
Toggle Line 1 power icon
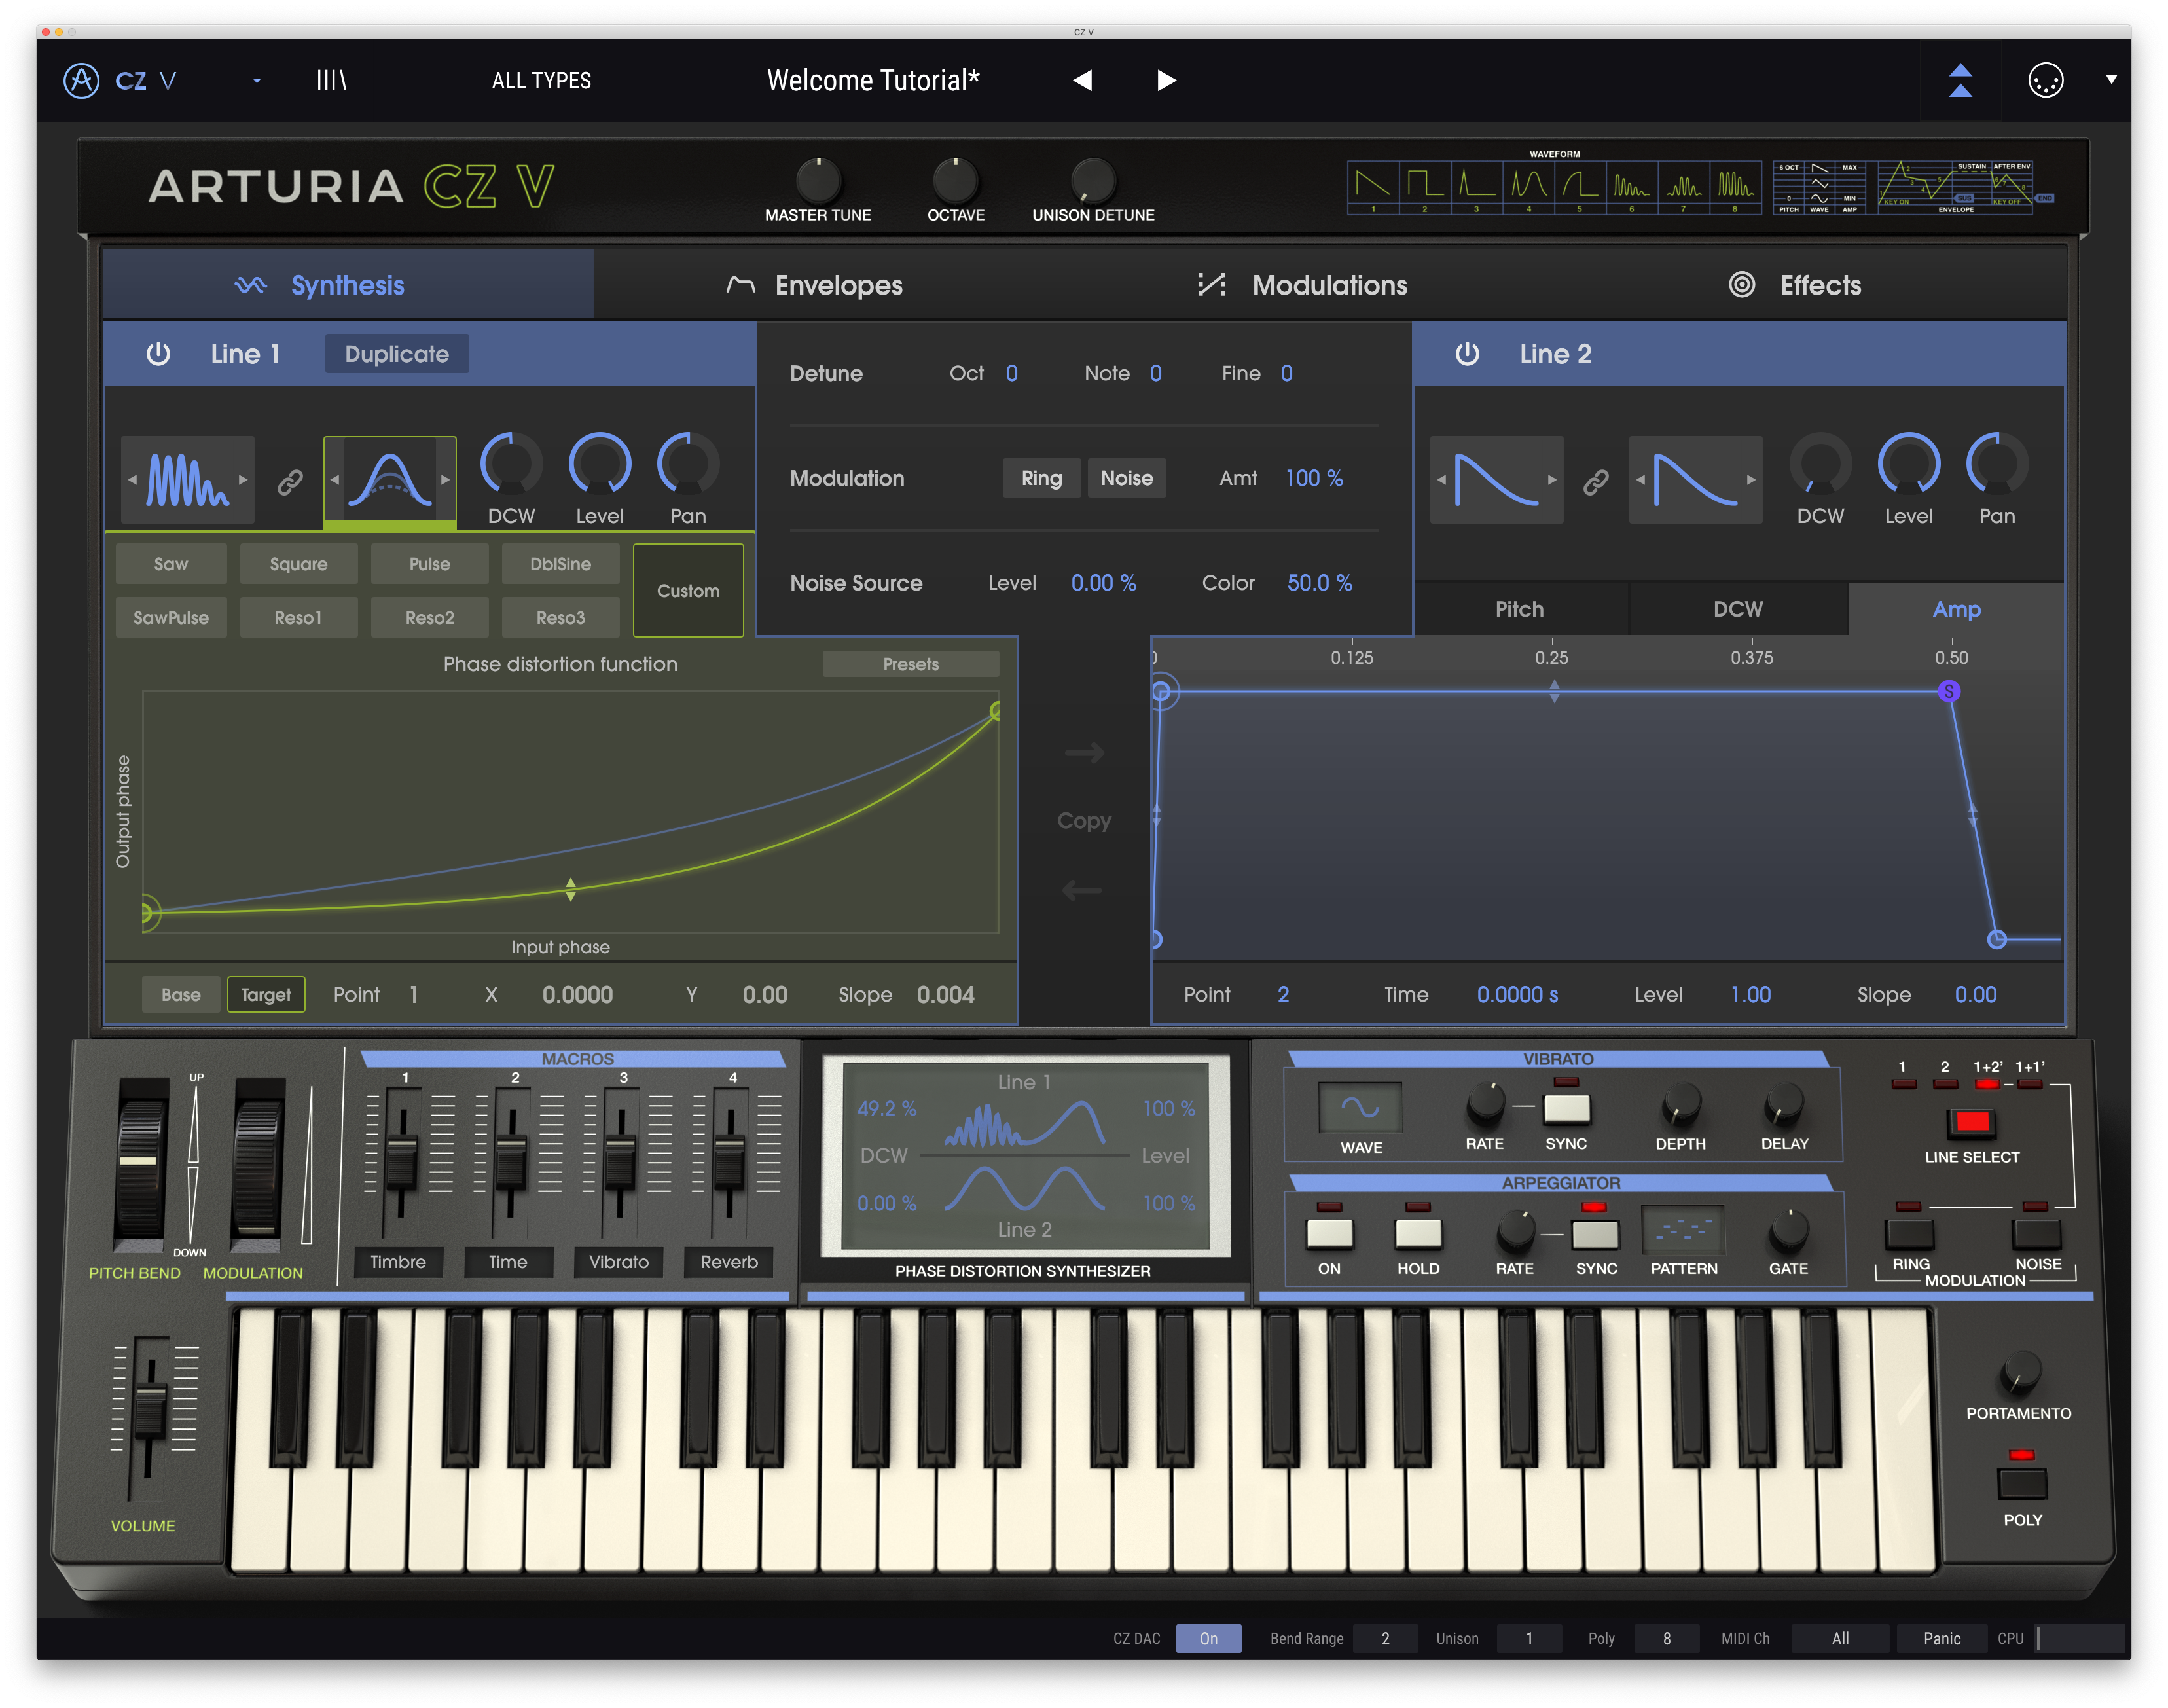[x=158, y=354]
